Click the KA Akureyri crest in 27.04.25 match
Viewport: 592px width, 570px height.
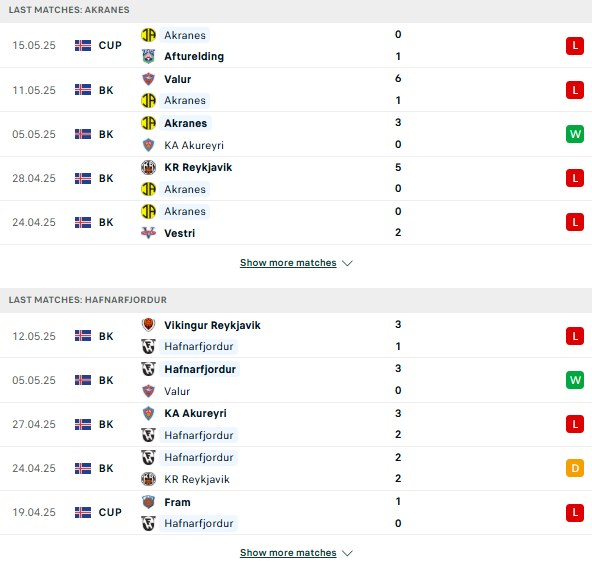pos(148,413)
